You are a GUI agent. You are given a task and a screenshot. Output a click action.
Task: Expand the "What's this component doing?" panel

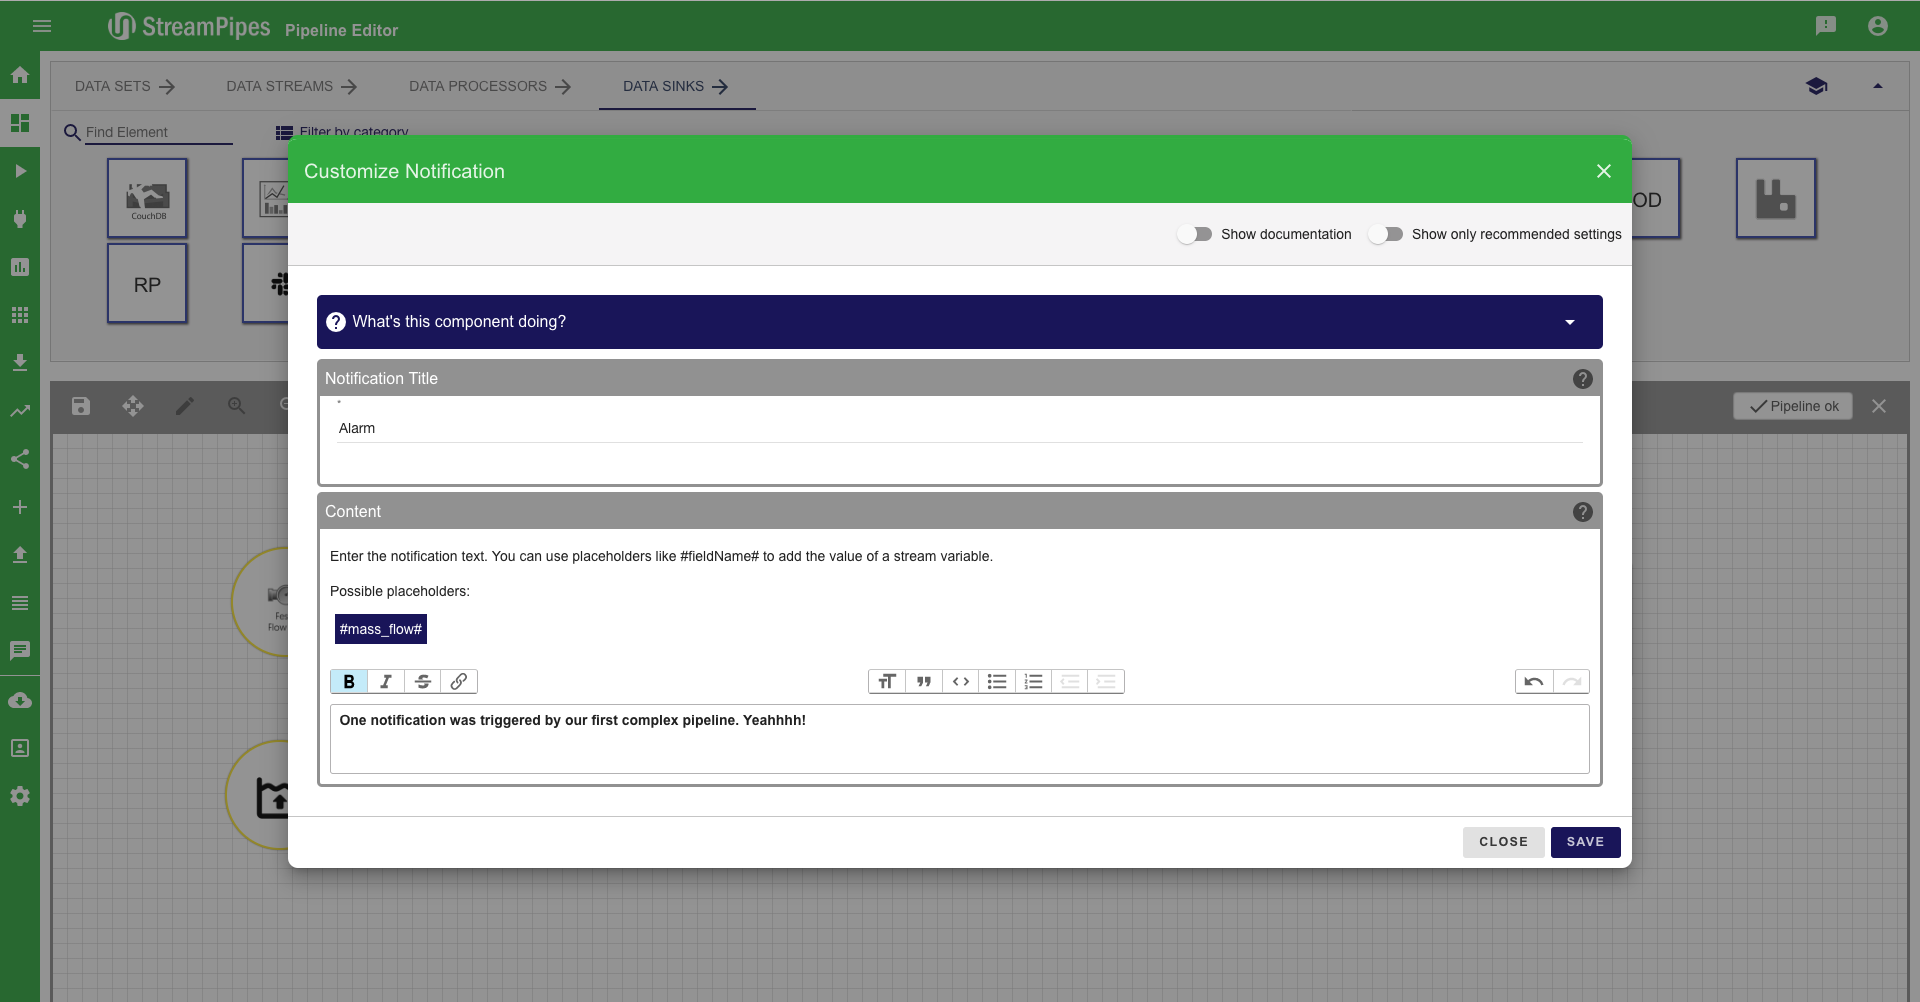(1570, 322)
